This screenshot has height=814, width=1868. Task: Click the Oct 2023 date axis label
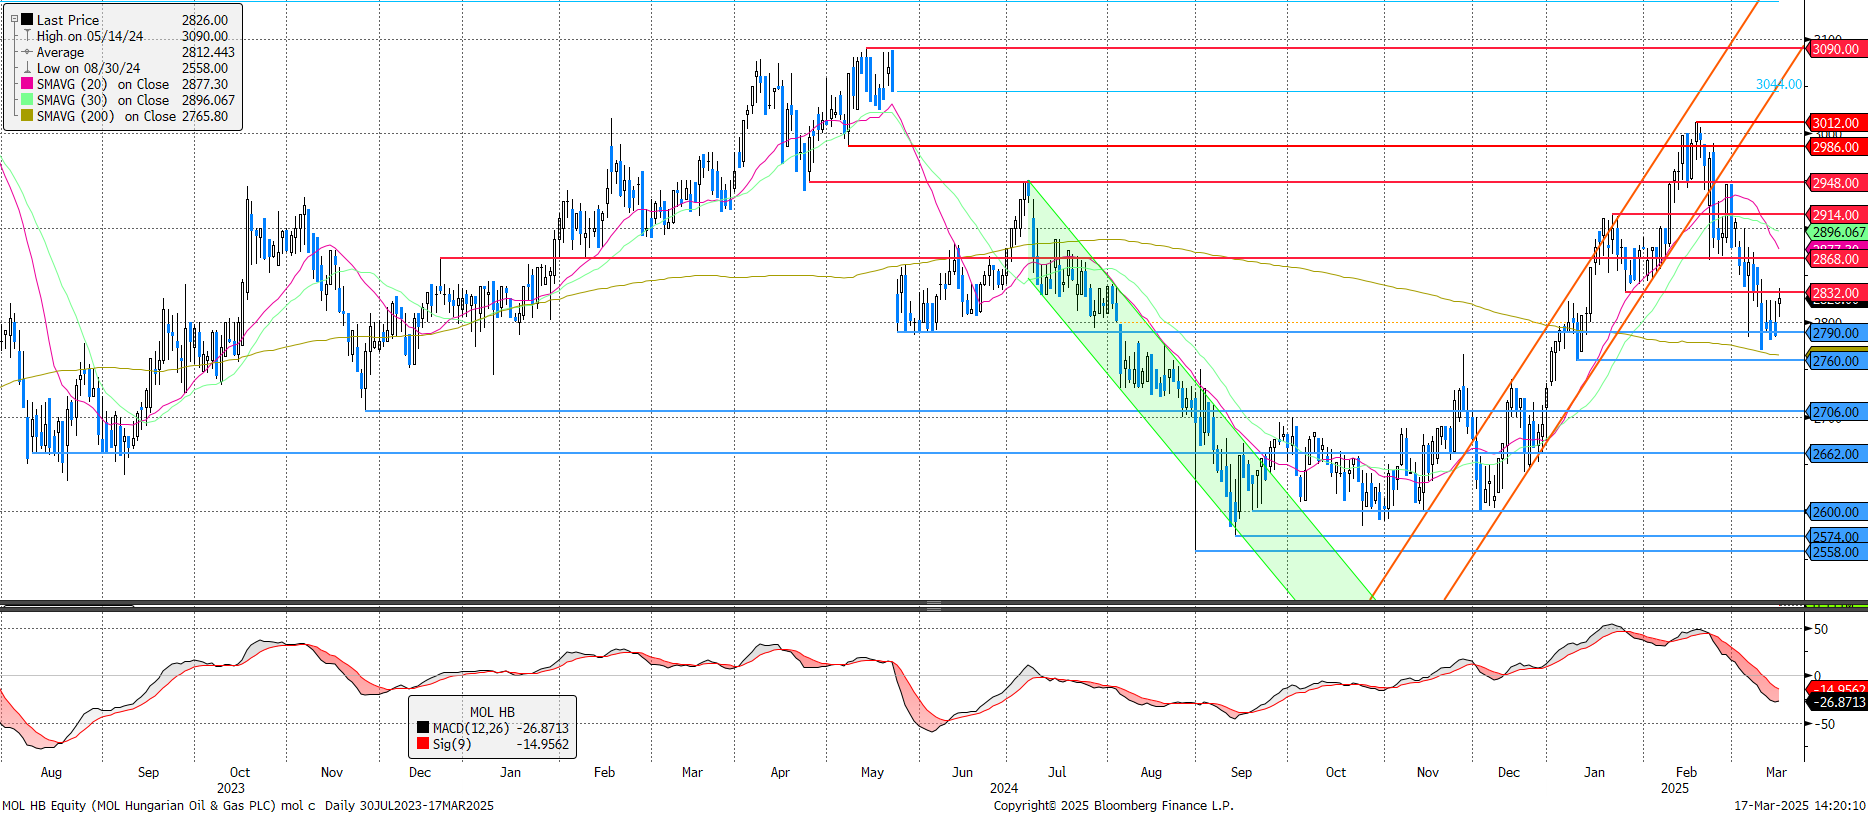tap(240, 772)
